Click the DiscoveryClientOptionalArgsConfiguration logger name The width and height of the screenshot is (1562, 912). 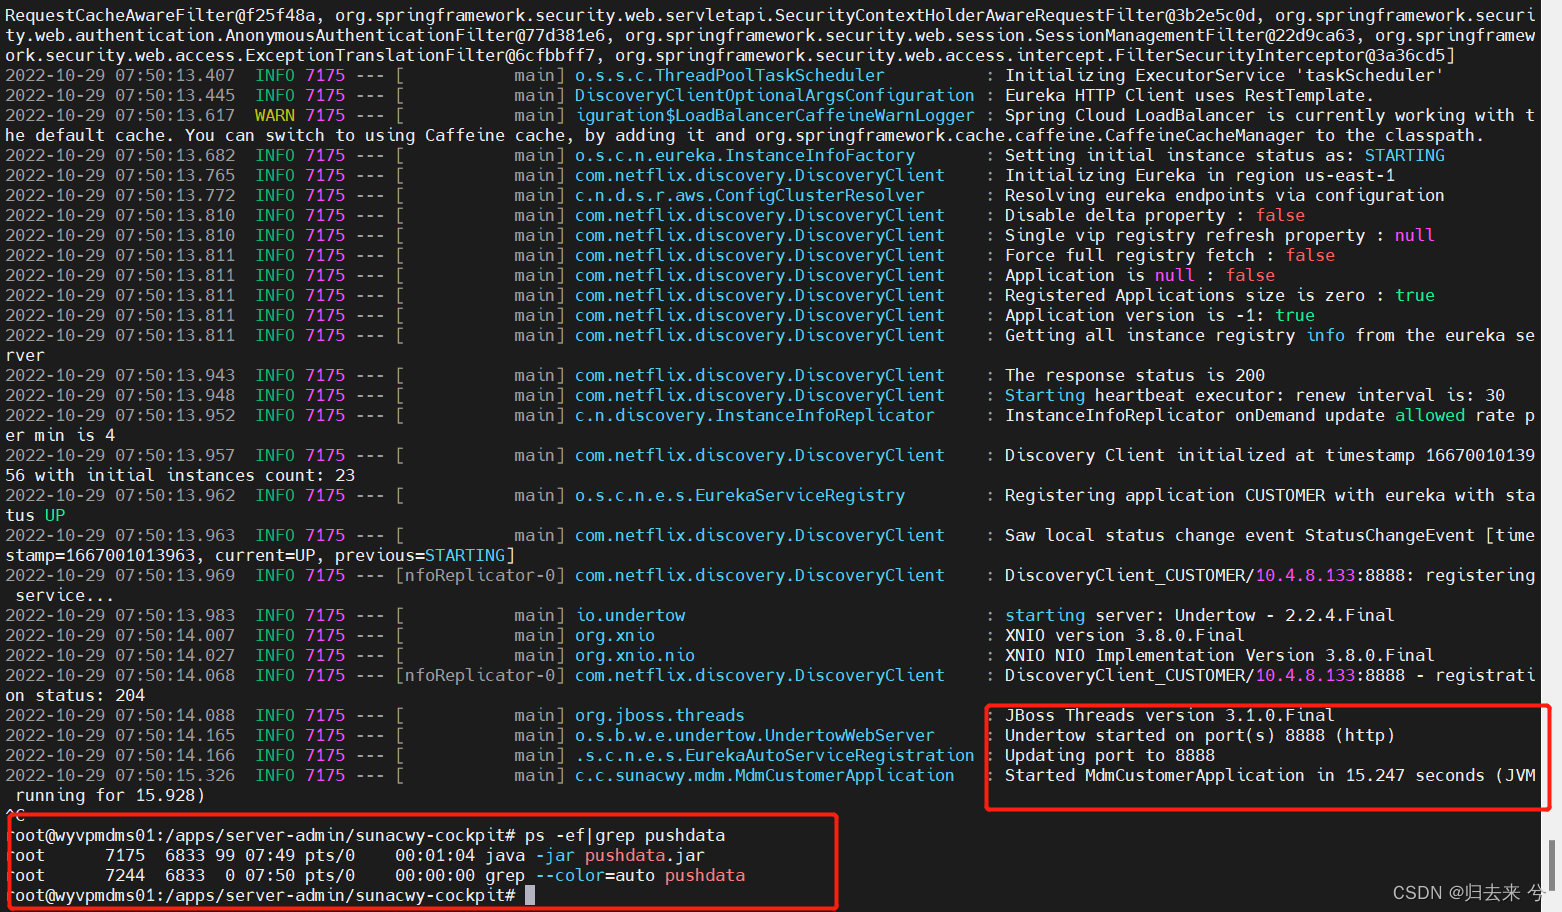tap(774, 96)
